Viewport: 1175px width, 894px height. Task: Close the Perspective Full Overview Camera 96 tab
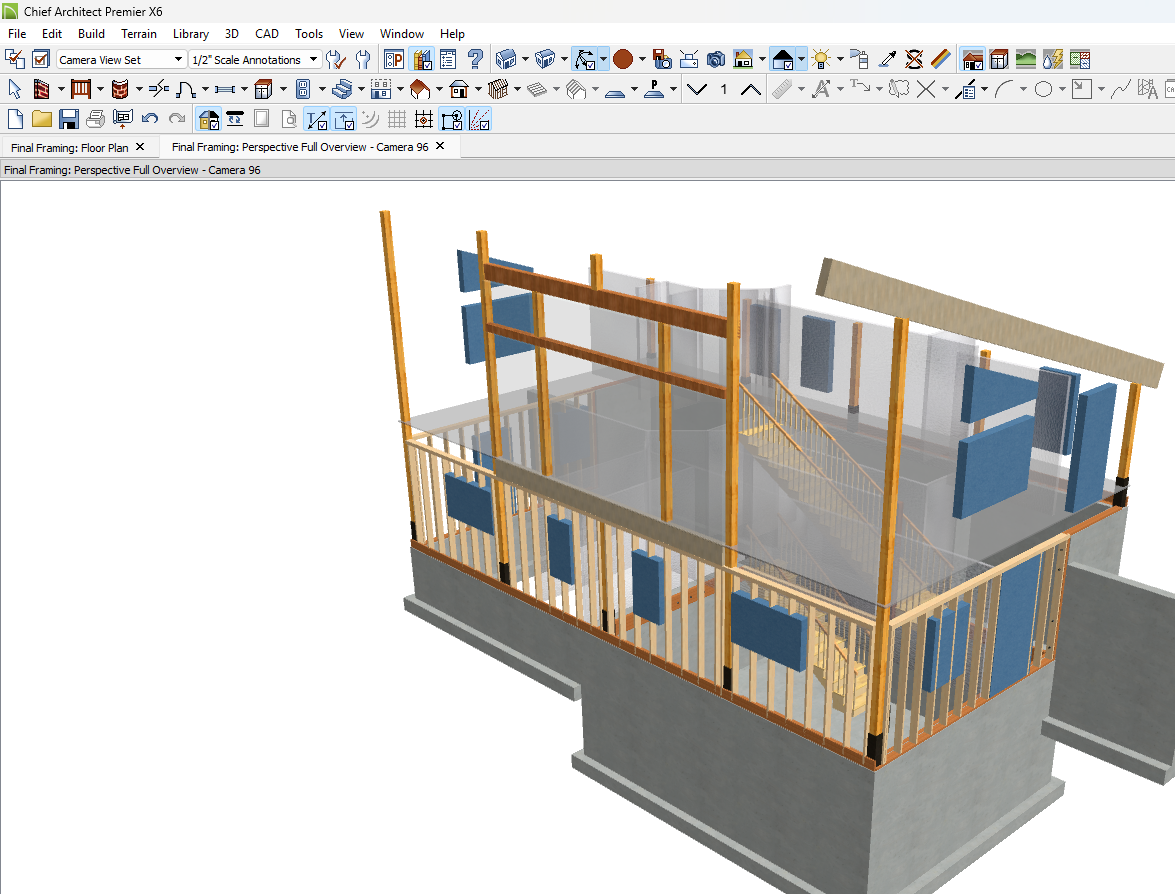coord(440,146)
